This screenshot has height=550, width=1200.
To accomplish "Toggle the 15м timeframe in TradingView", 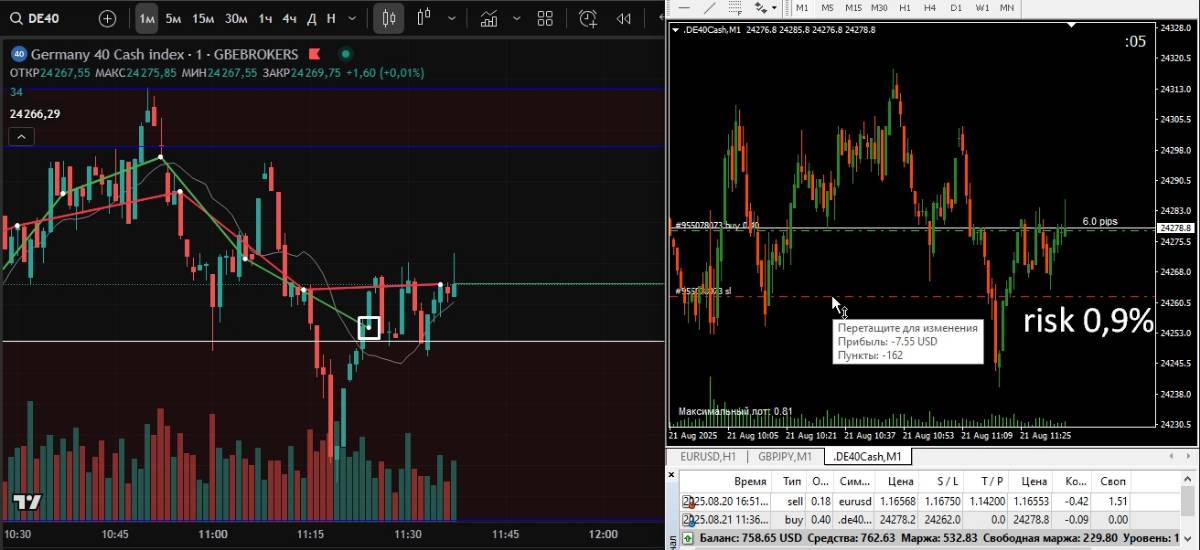I will point(203,18).
